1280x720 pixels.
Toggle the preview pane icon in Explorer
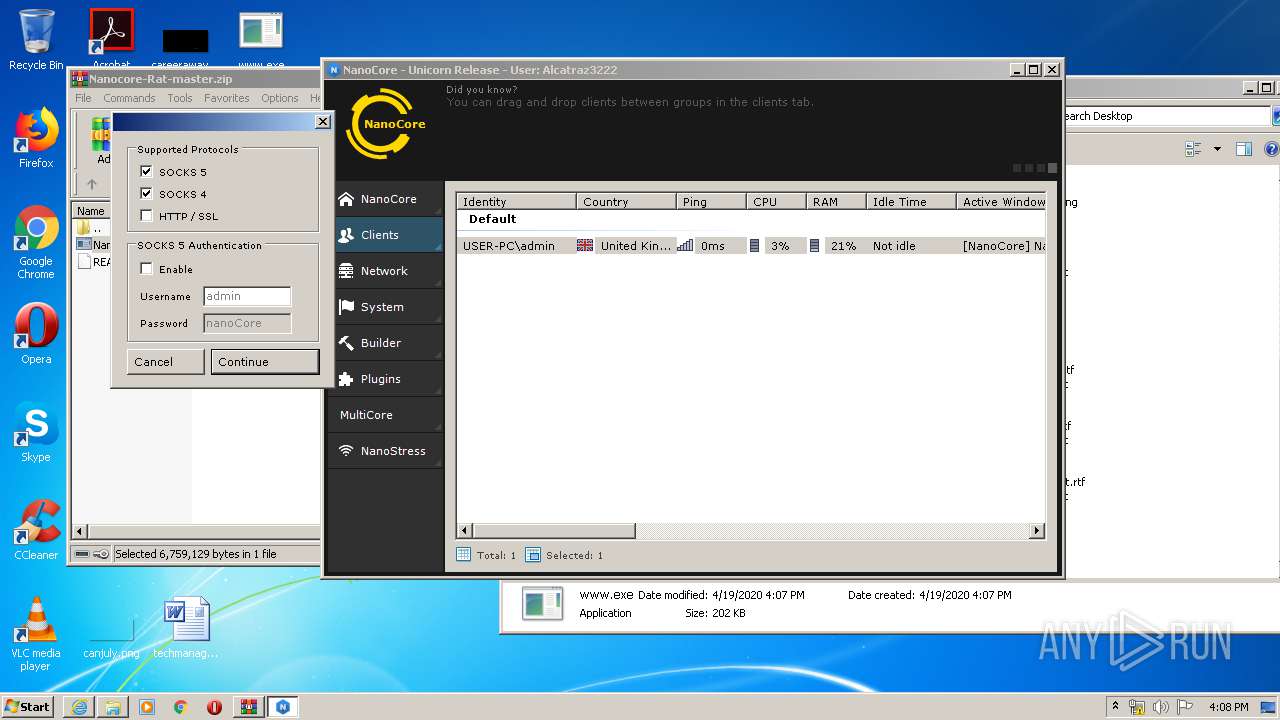point(1243,149)
